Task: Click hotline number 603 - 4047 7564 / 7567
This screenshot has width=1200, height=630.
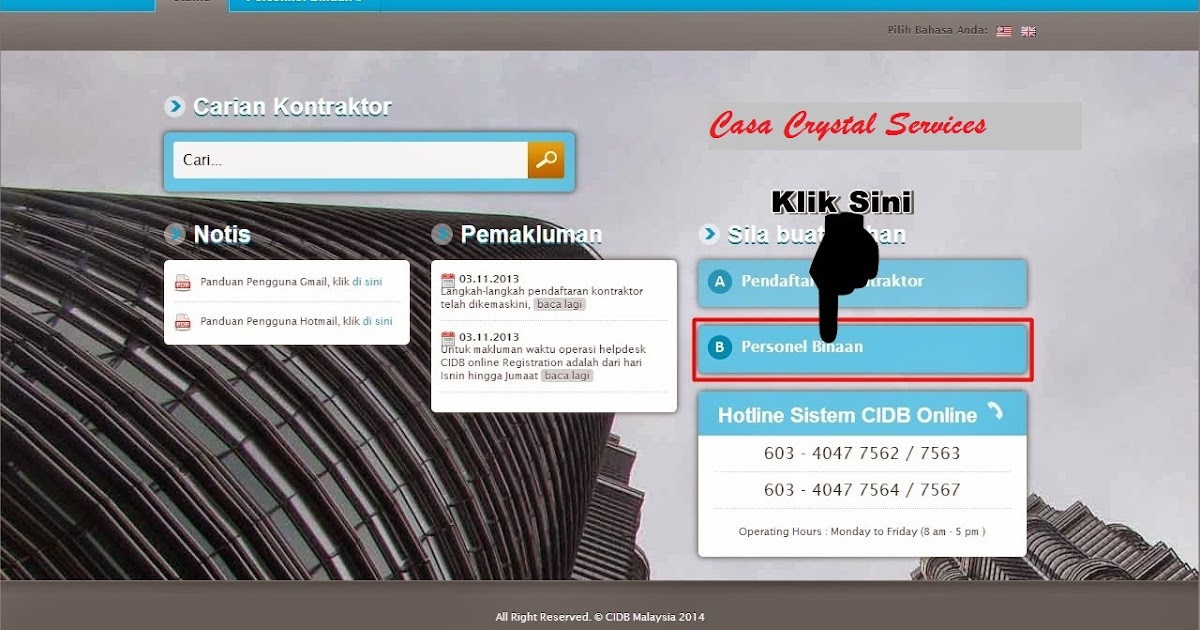Action: coord(862,490)
